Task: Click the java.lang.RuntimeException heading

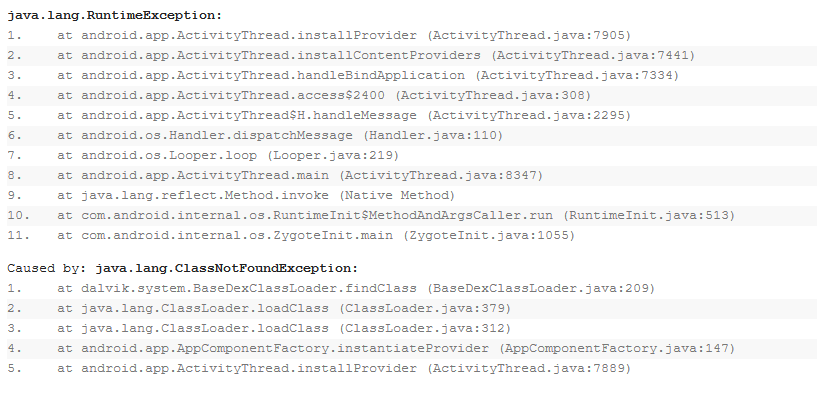Action: [x=115, y=15]
